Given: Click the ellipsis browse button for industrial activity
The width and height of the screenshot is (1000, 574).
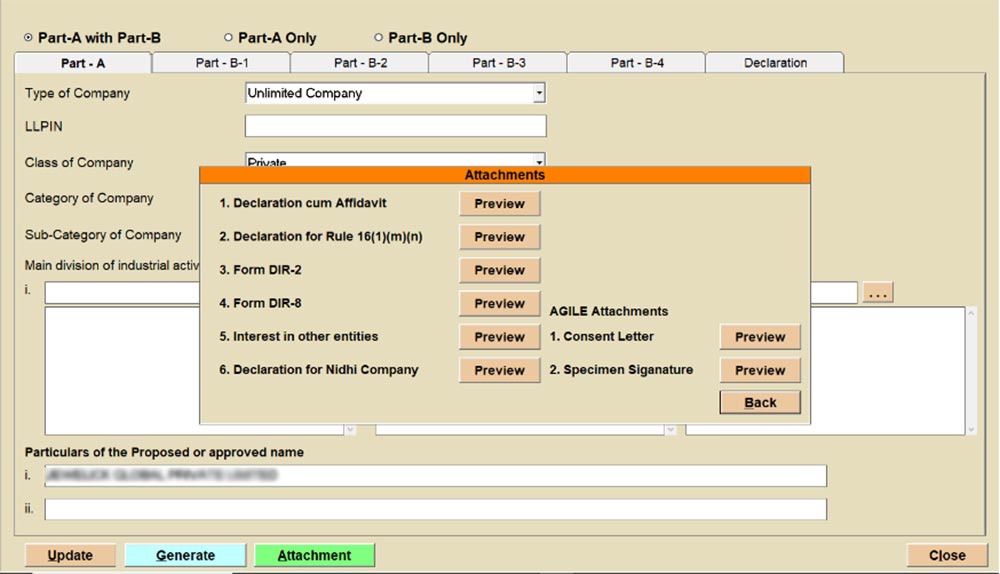Looking at the screenshot, I should (878, 294).
